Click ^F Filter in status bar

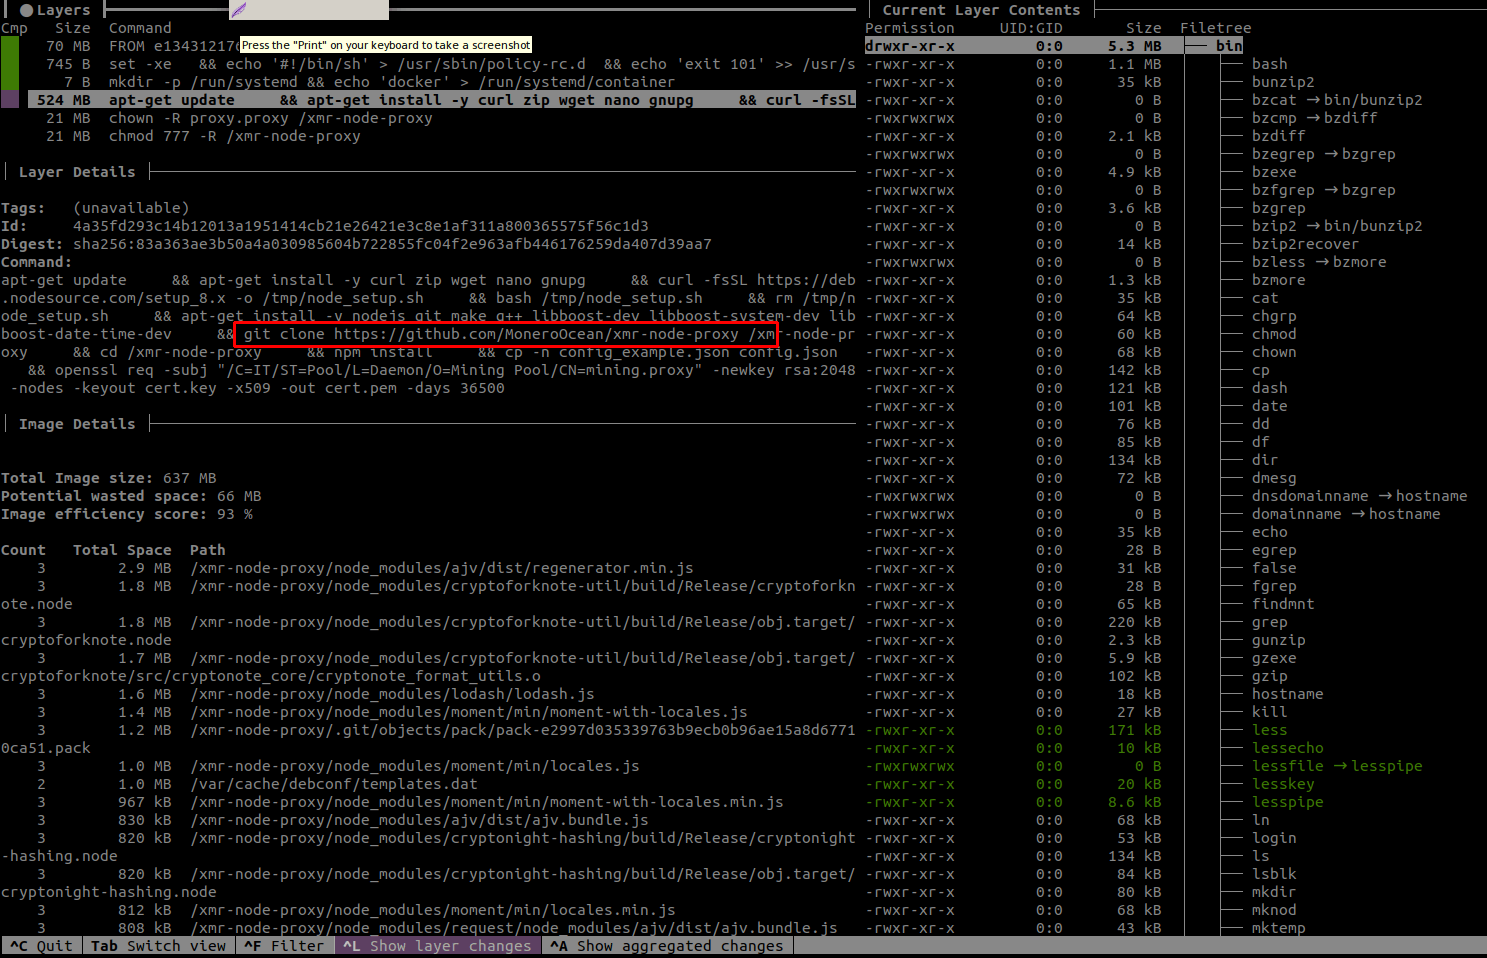[285, 946]
